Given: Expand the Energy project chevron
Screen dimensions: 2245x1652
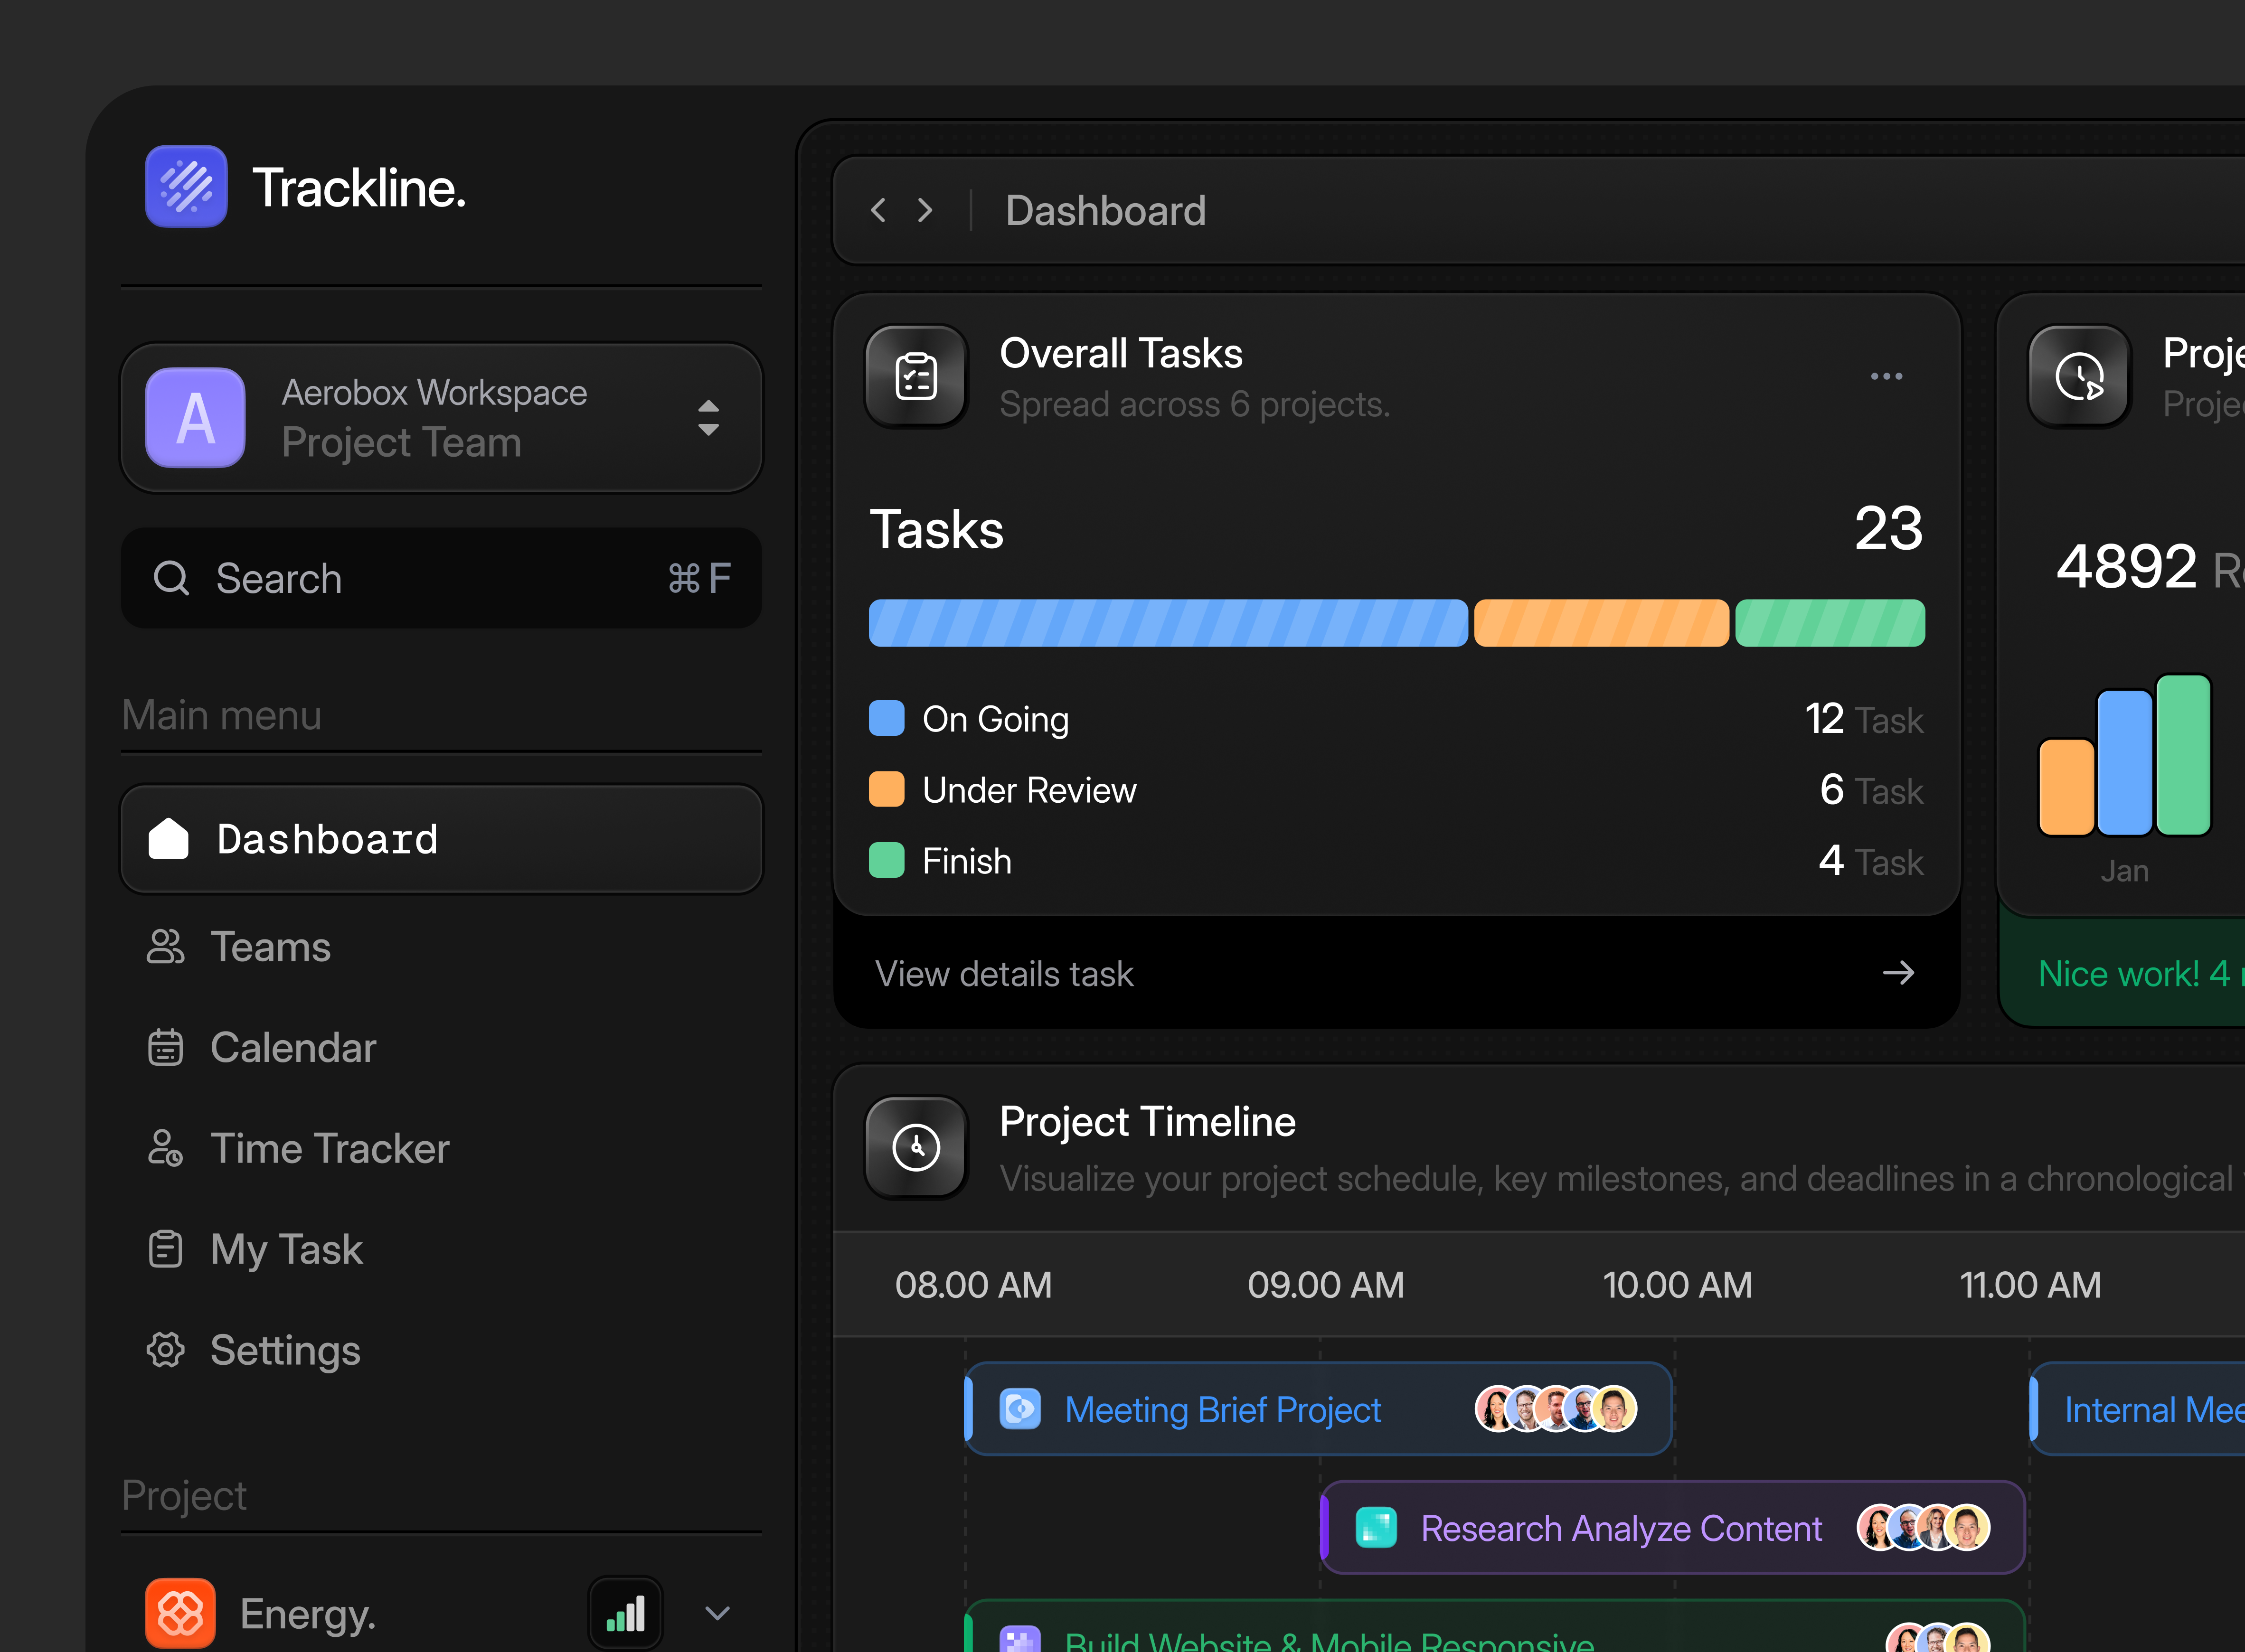Looking at the screenshot, I should click(717, 1613).
